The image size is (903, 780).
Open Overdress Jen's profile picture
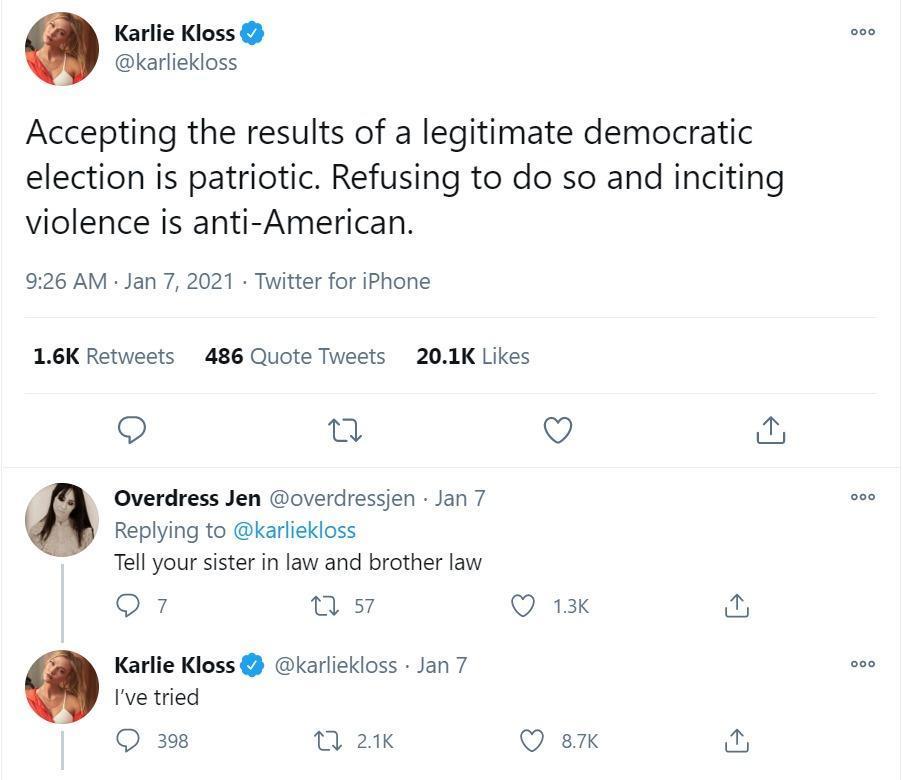[x=62, y=520]
